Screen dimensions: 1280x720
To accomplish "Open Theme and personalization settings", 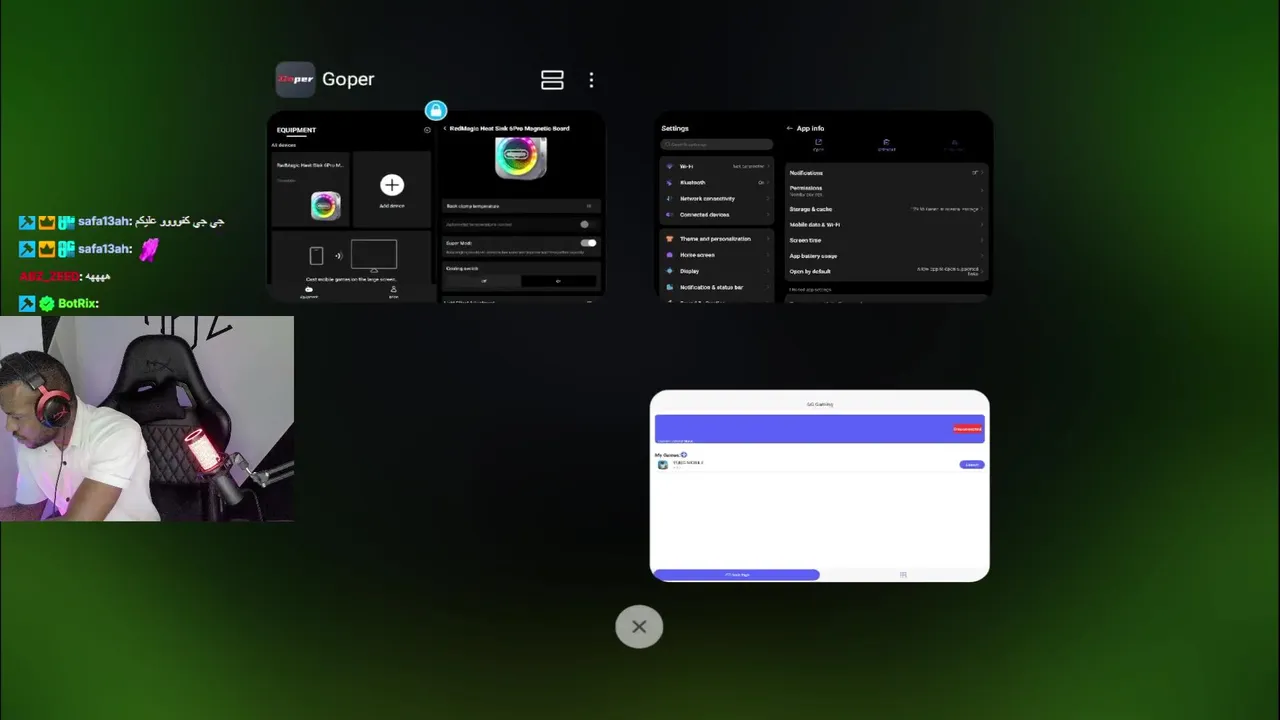I will click(717, 239).
